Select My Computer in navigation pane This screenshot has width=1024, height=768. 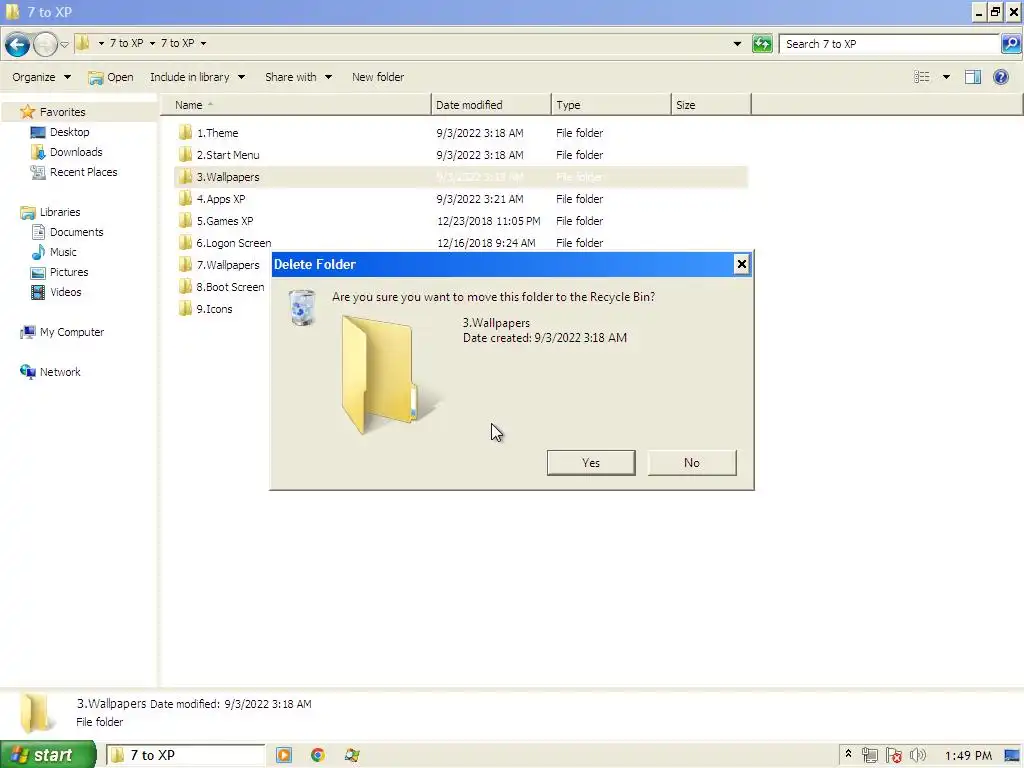(x=71, y=332)
